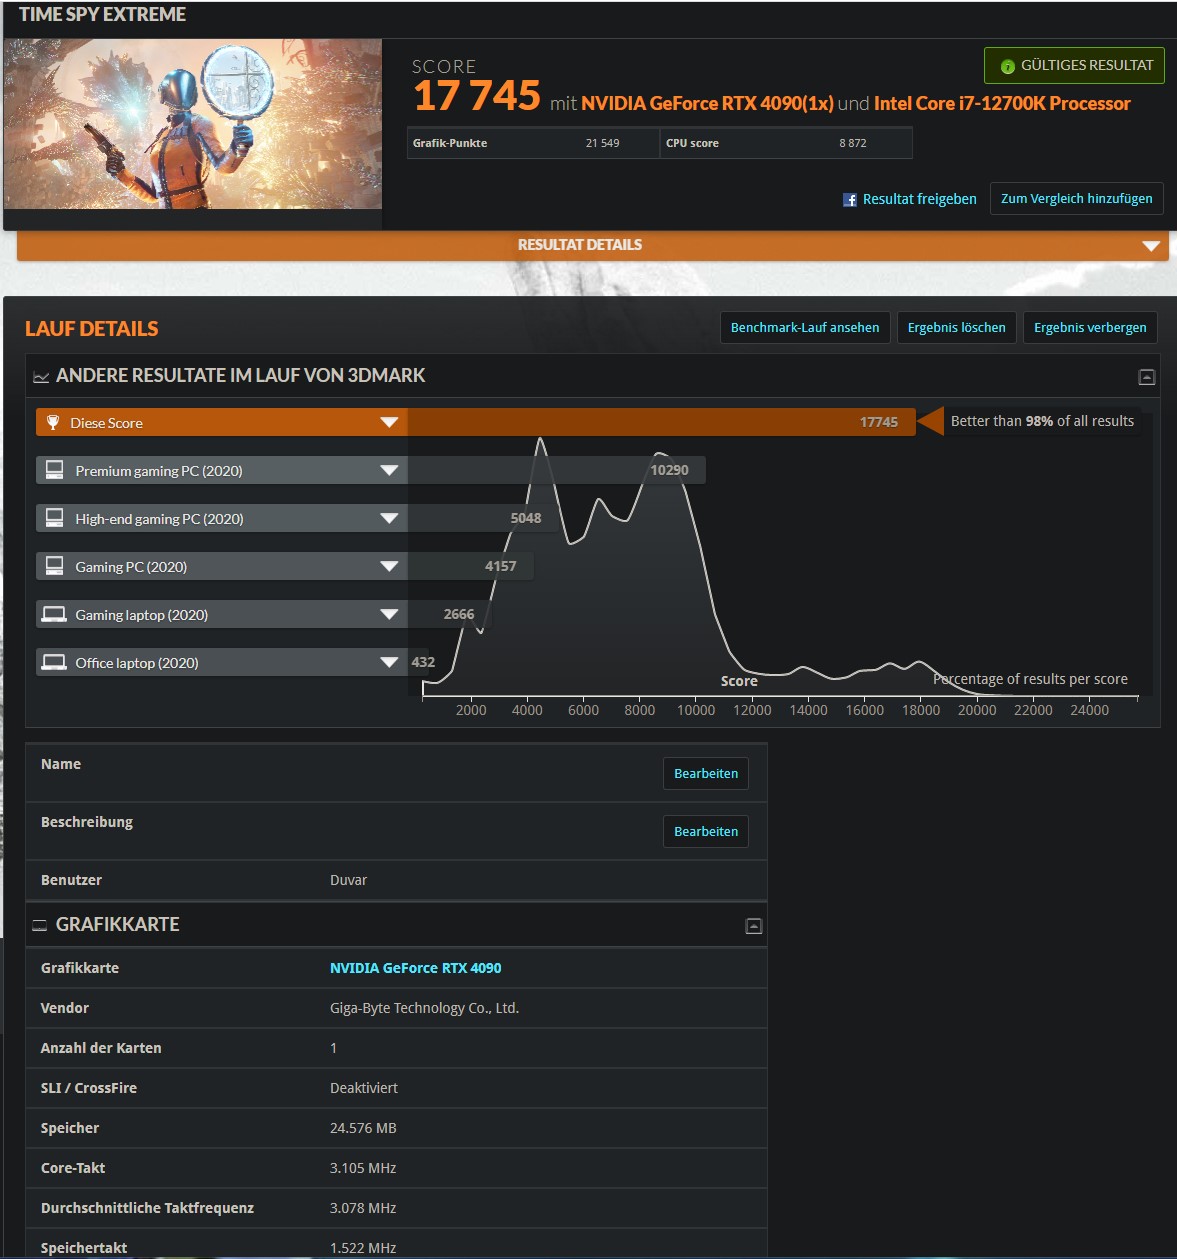Collapse the Andere Resultate section
Screen dimensions: 1177x1259
click(1147, 377)
